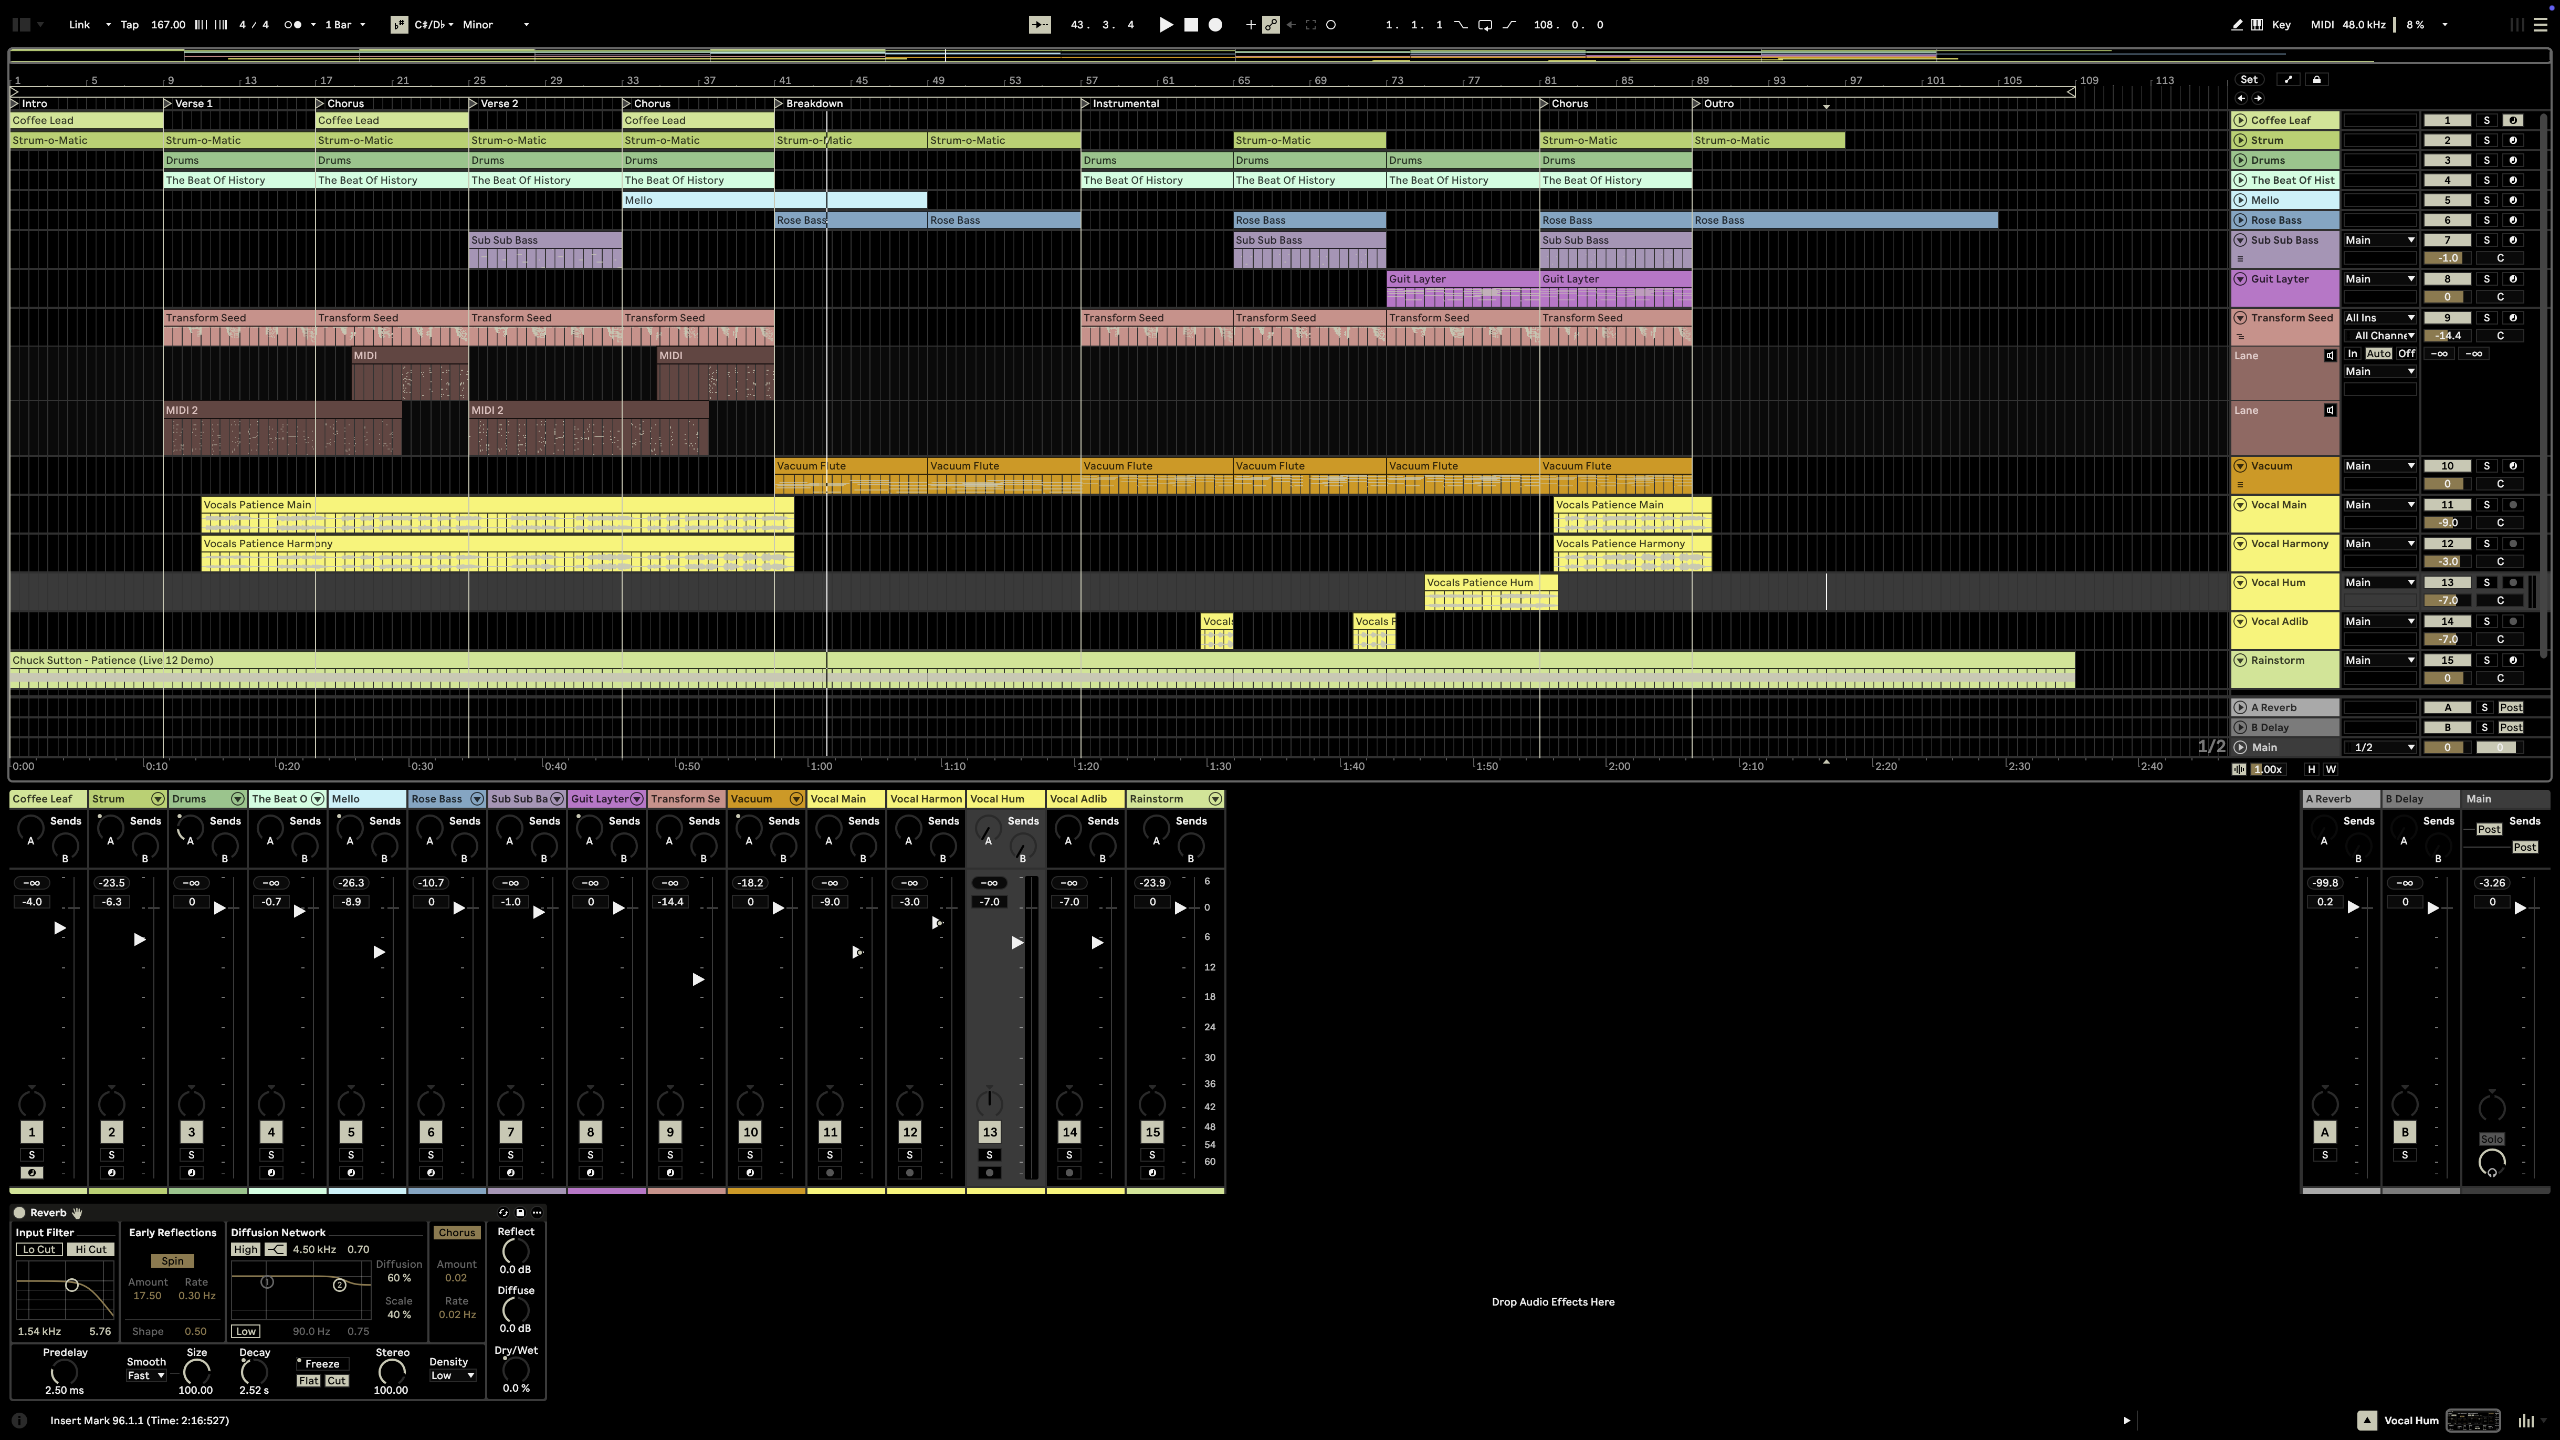This screenshot has width=2560, height=1440.
Task: Click the Coffee Leaf volume fader handle
Action: [59, 928]
